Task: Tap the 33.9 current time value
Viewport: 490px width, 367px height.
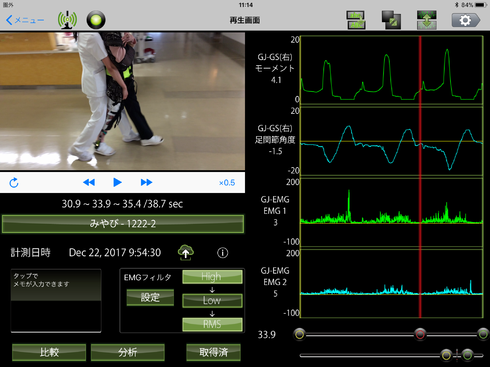Action: pos(267,335)
